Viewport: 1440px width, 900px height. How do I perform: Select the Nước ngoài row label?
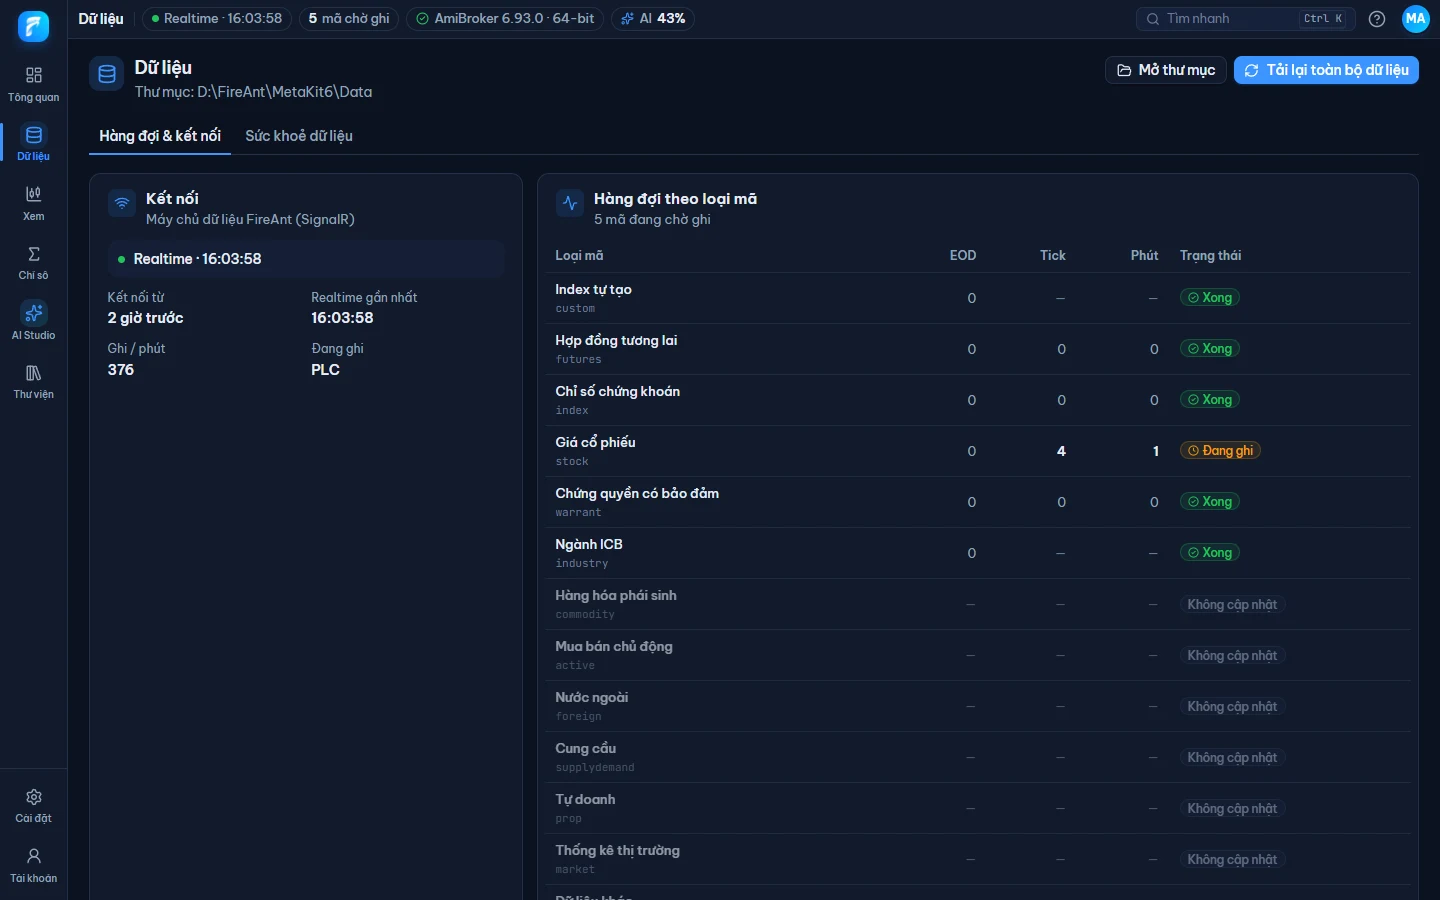(592, 697)
